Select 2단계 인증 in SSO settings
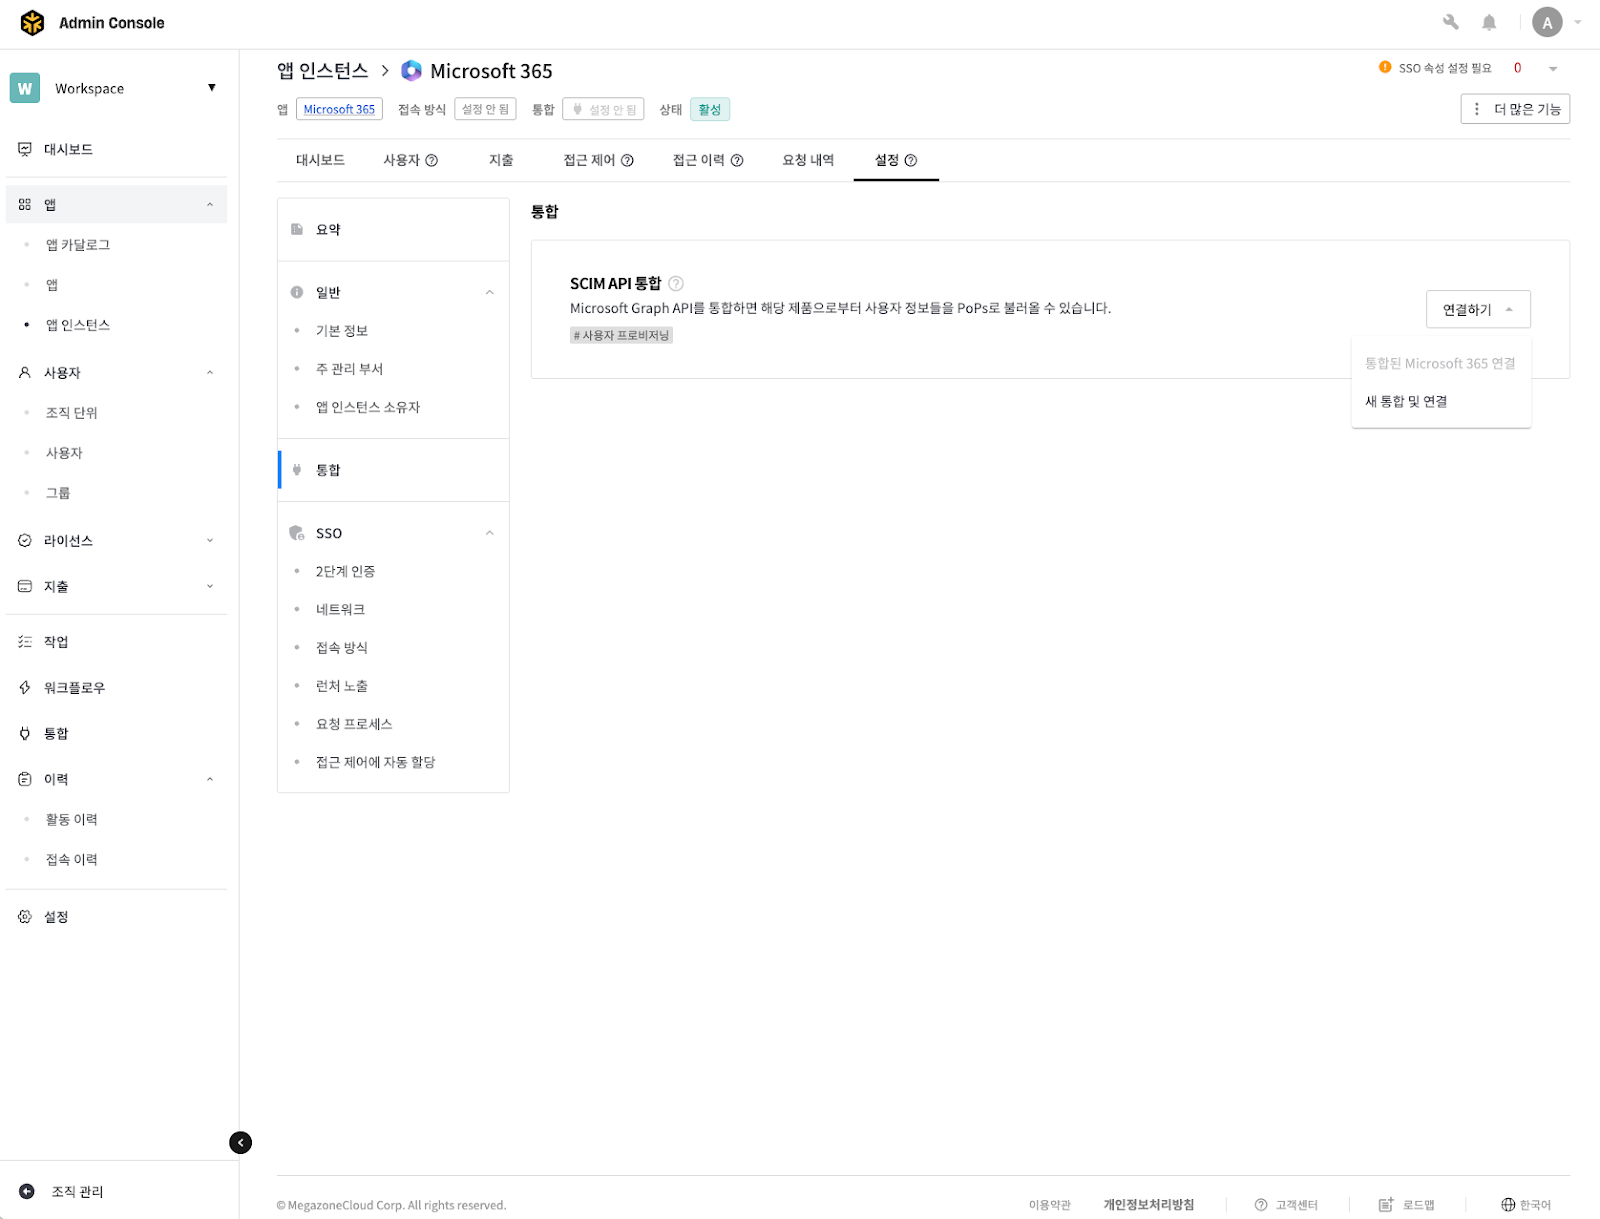 point(345,571)
